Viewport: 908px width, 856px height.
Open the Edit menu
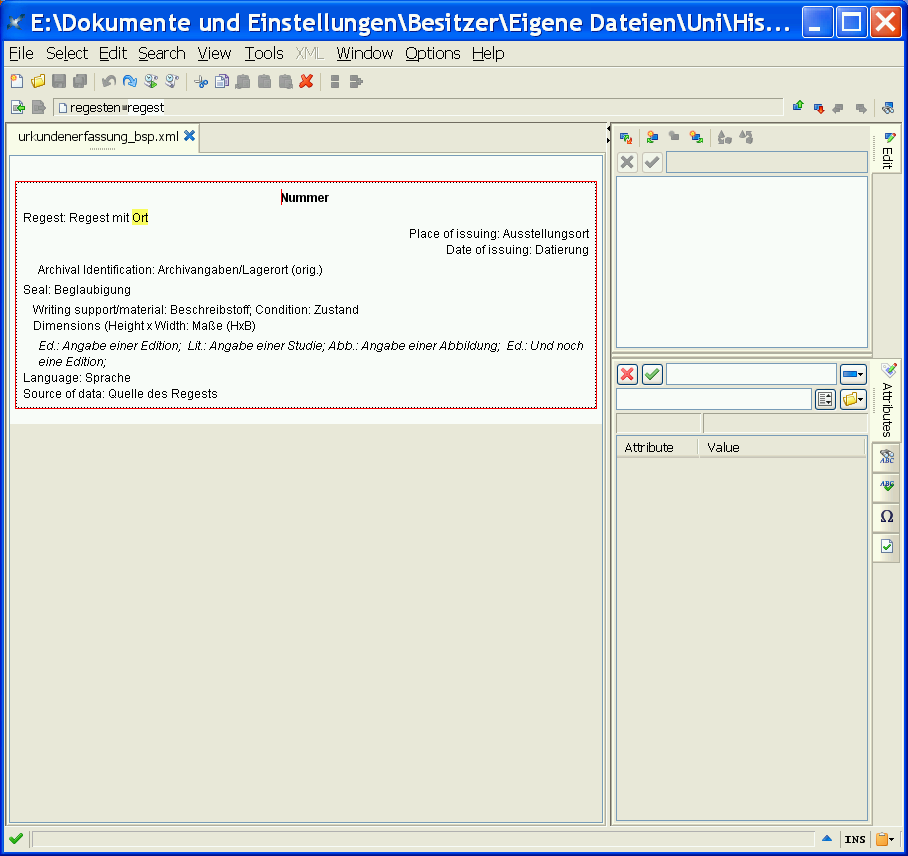pyautogui.click(x=112, y=53)
